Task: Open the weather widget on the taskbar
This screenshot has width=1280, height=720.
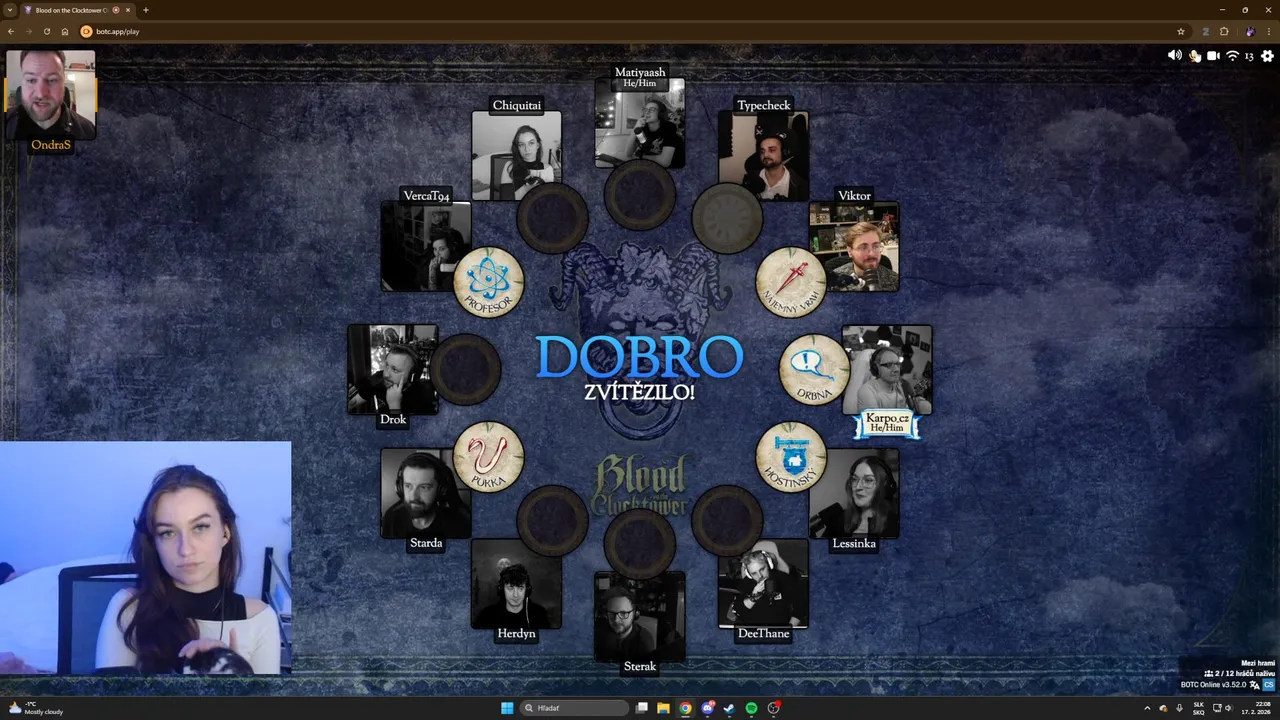Action: pyautogui.click(x=36, y=708)
